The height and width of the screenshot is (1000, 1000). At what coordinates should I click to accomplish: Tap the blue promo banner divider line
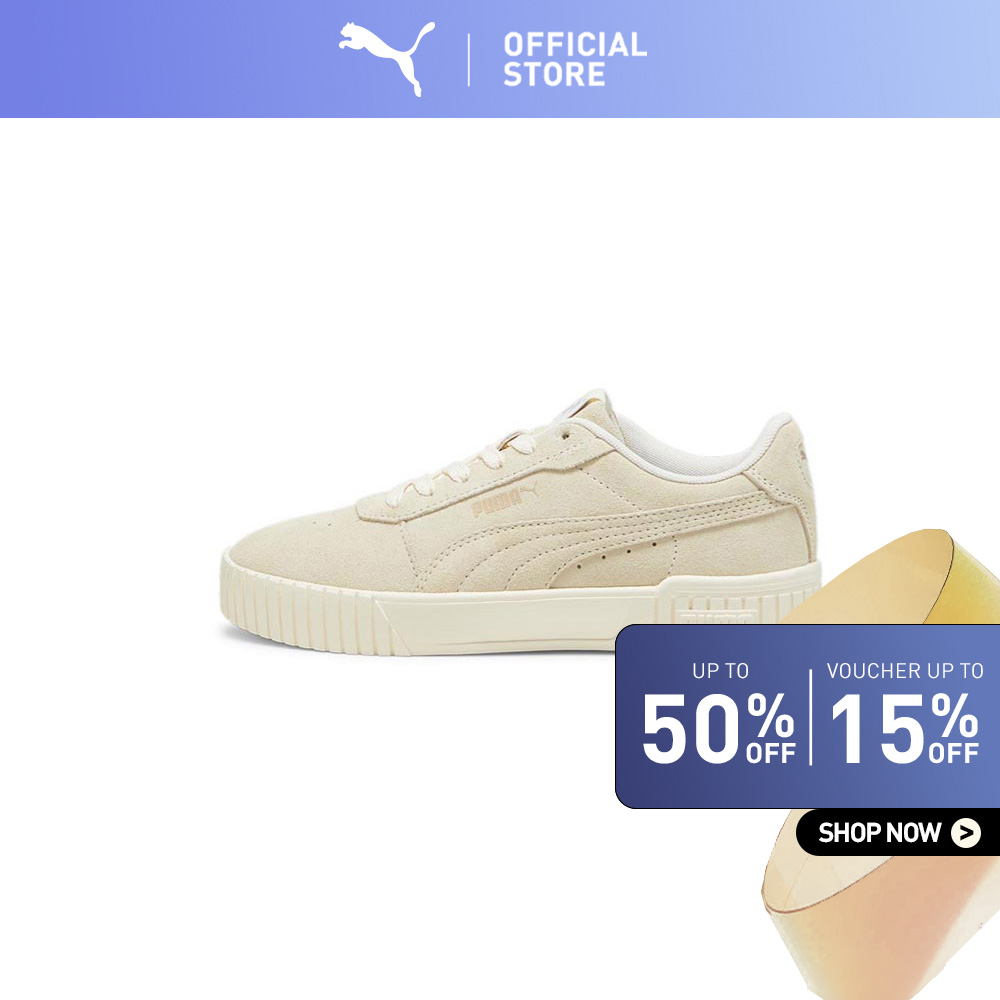tap(811, 717)
